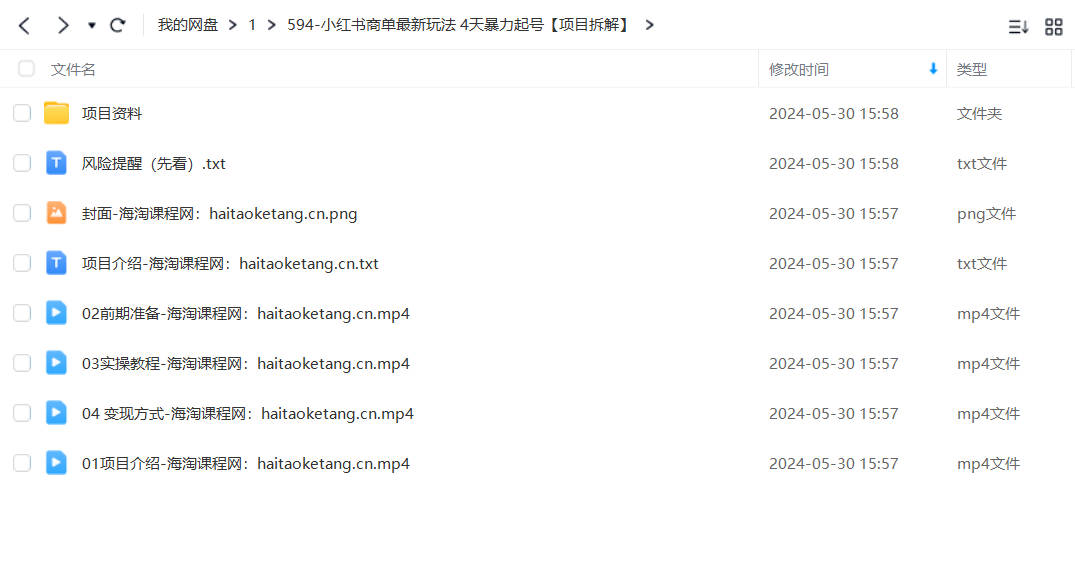Expand chevron after 我的网盘 breadcrumb

coord(233,25)
